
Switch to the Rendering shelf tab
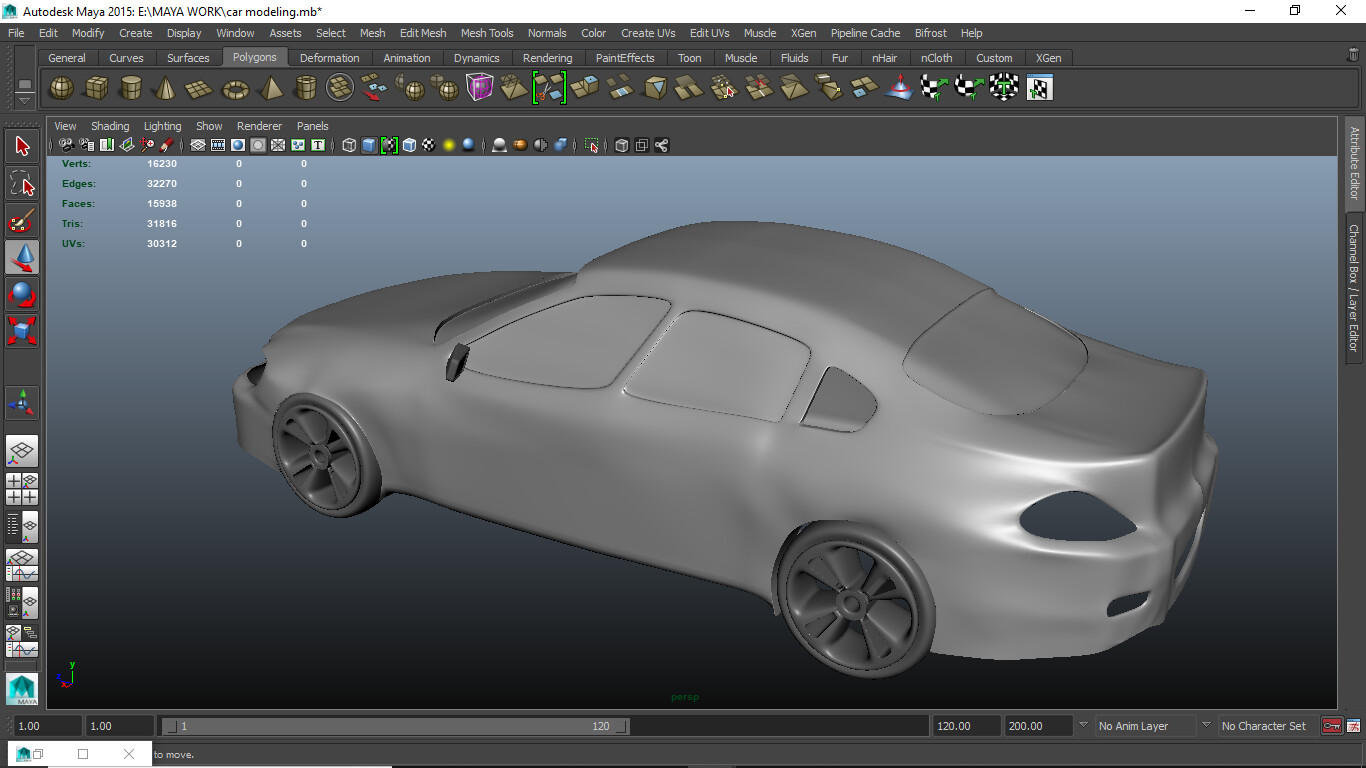pos(547,58)
